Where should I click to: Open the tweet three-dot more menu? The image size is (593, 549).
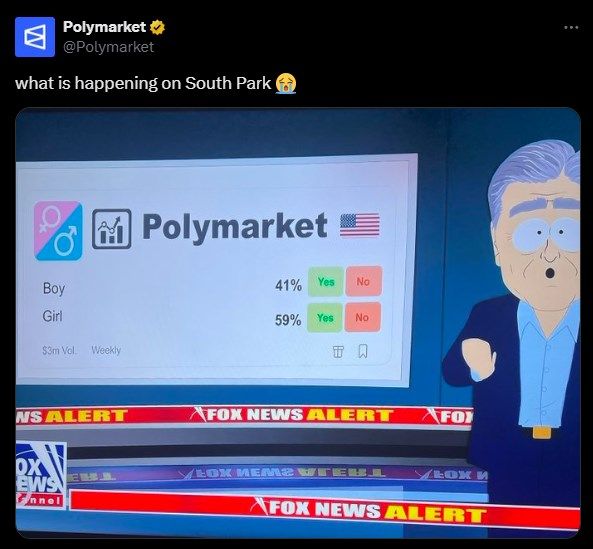[x=571, y=27]
